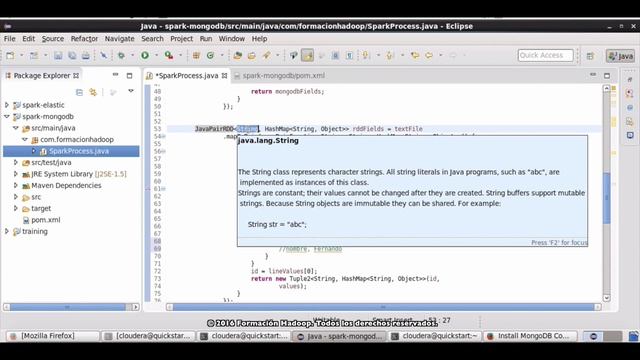Open the Project menu

click(x=181, y=39)
